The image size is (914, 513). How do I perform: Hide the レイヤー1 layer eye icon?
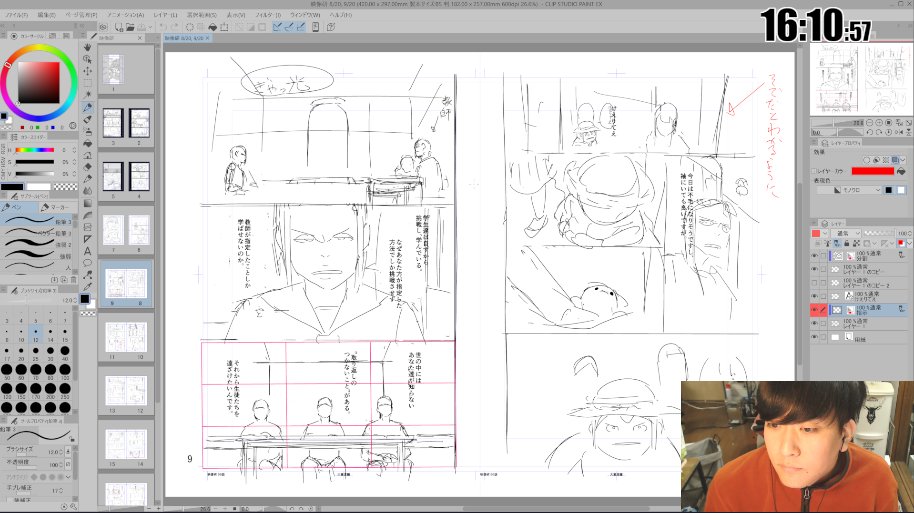pos(814,324)
